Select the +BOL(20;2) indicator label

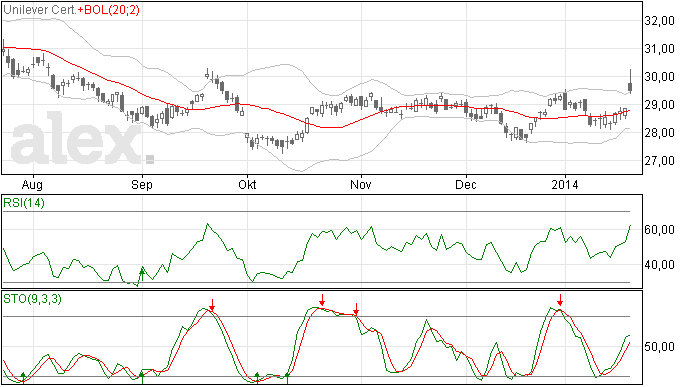[x=108, y=10]
